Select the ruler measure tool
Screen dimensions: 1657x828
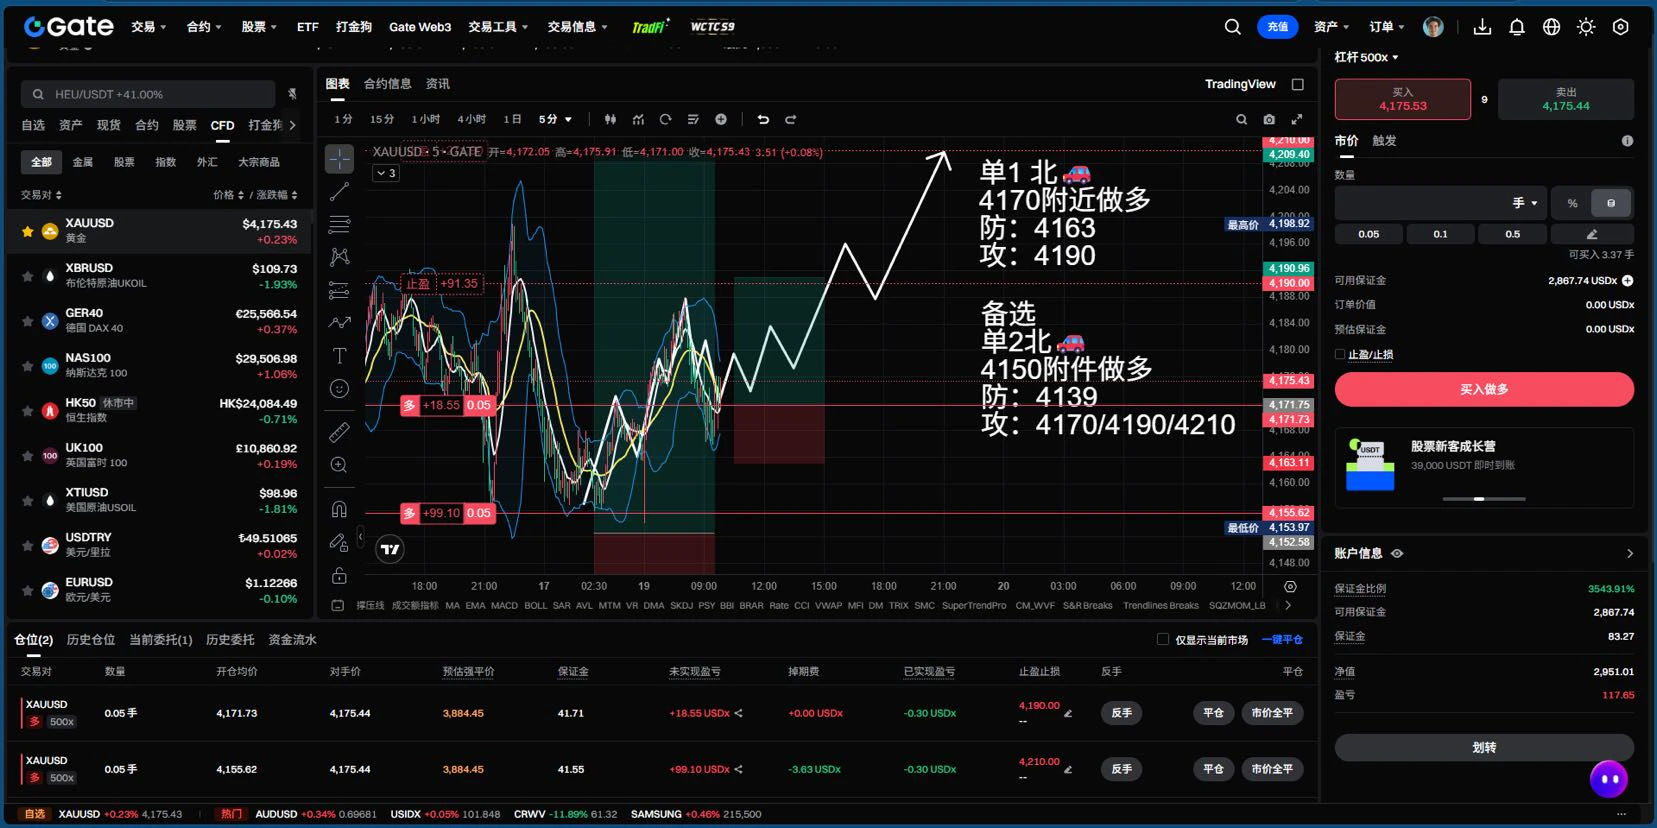pos(340,432)
